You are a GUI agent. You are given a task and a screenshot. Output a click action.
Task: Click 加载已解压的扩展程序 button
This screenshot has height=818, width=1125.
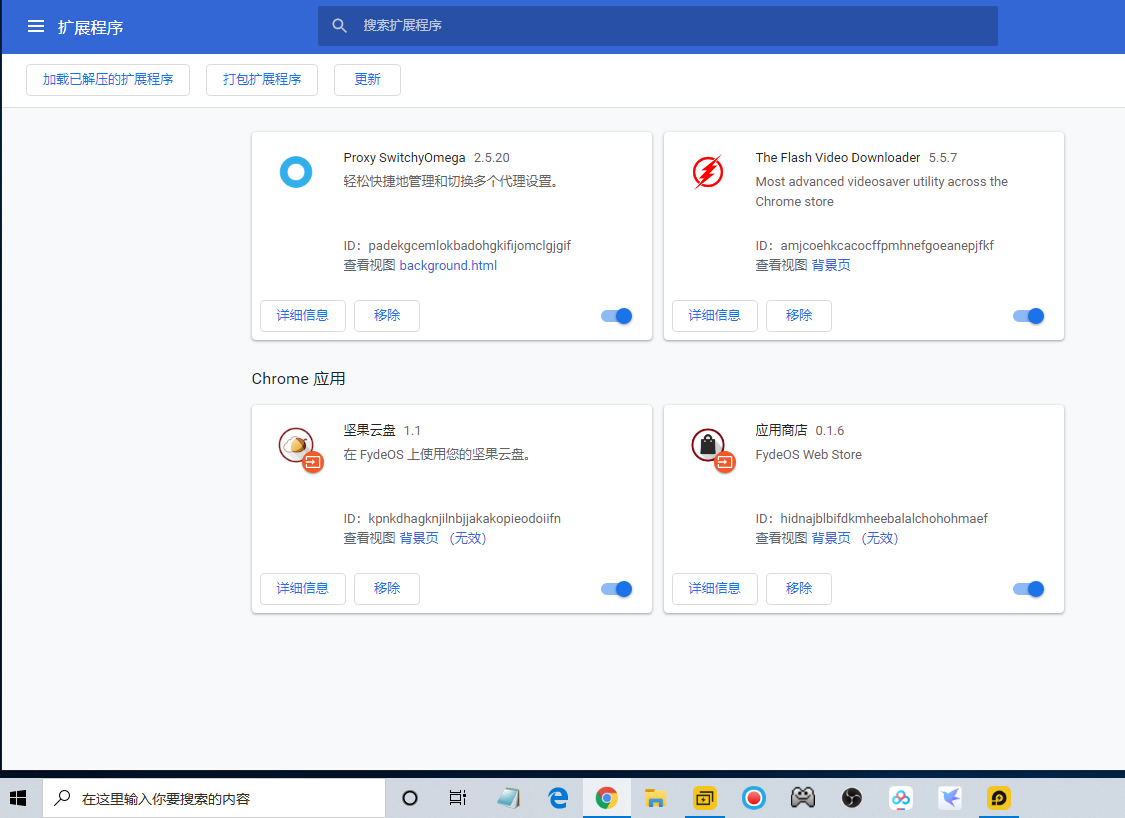(x=108, y=80)
